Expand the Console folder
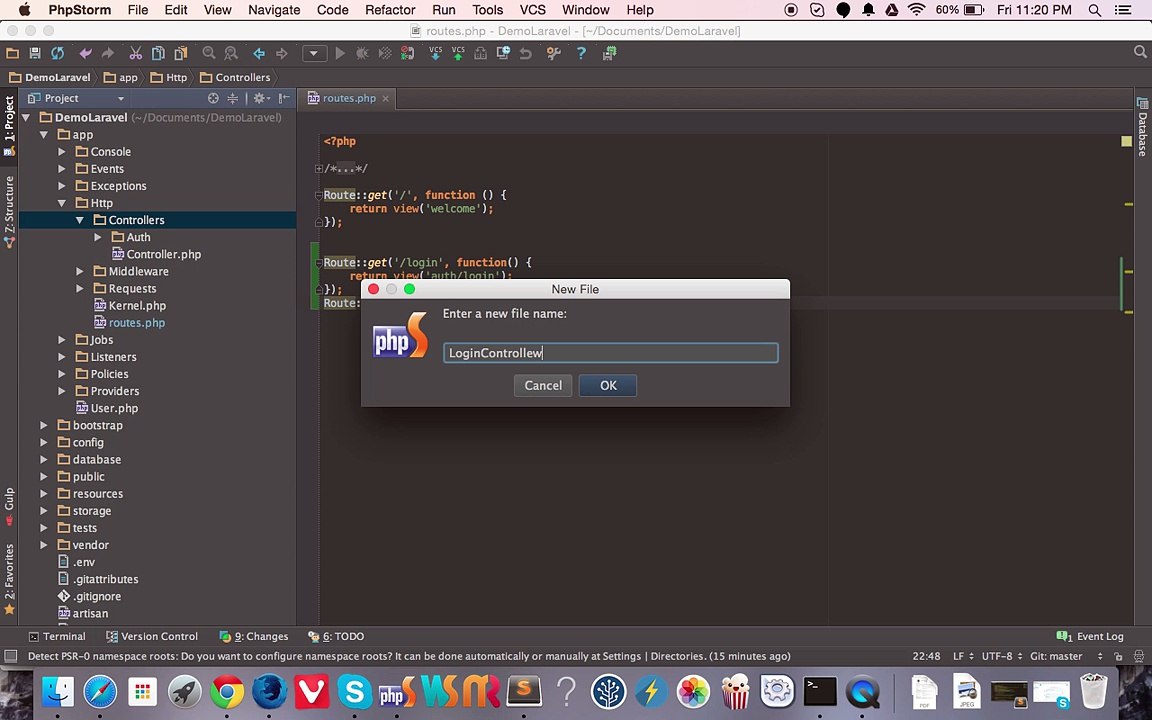This screenshot has width=1152, height=720. (x=62, y=151)
